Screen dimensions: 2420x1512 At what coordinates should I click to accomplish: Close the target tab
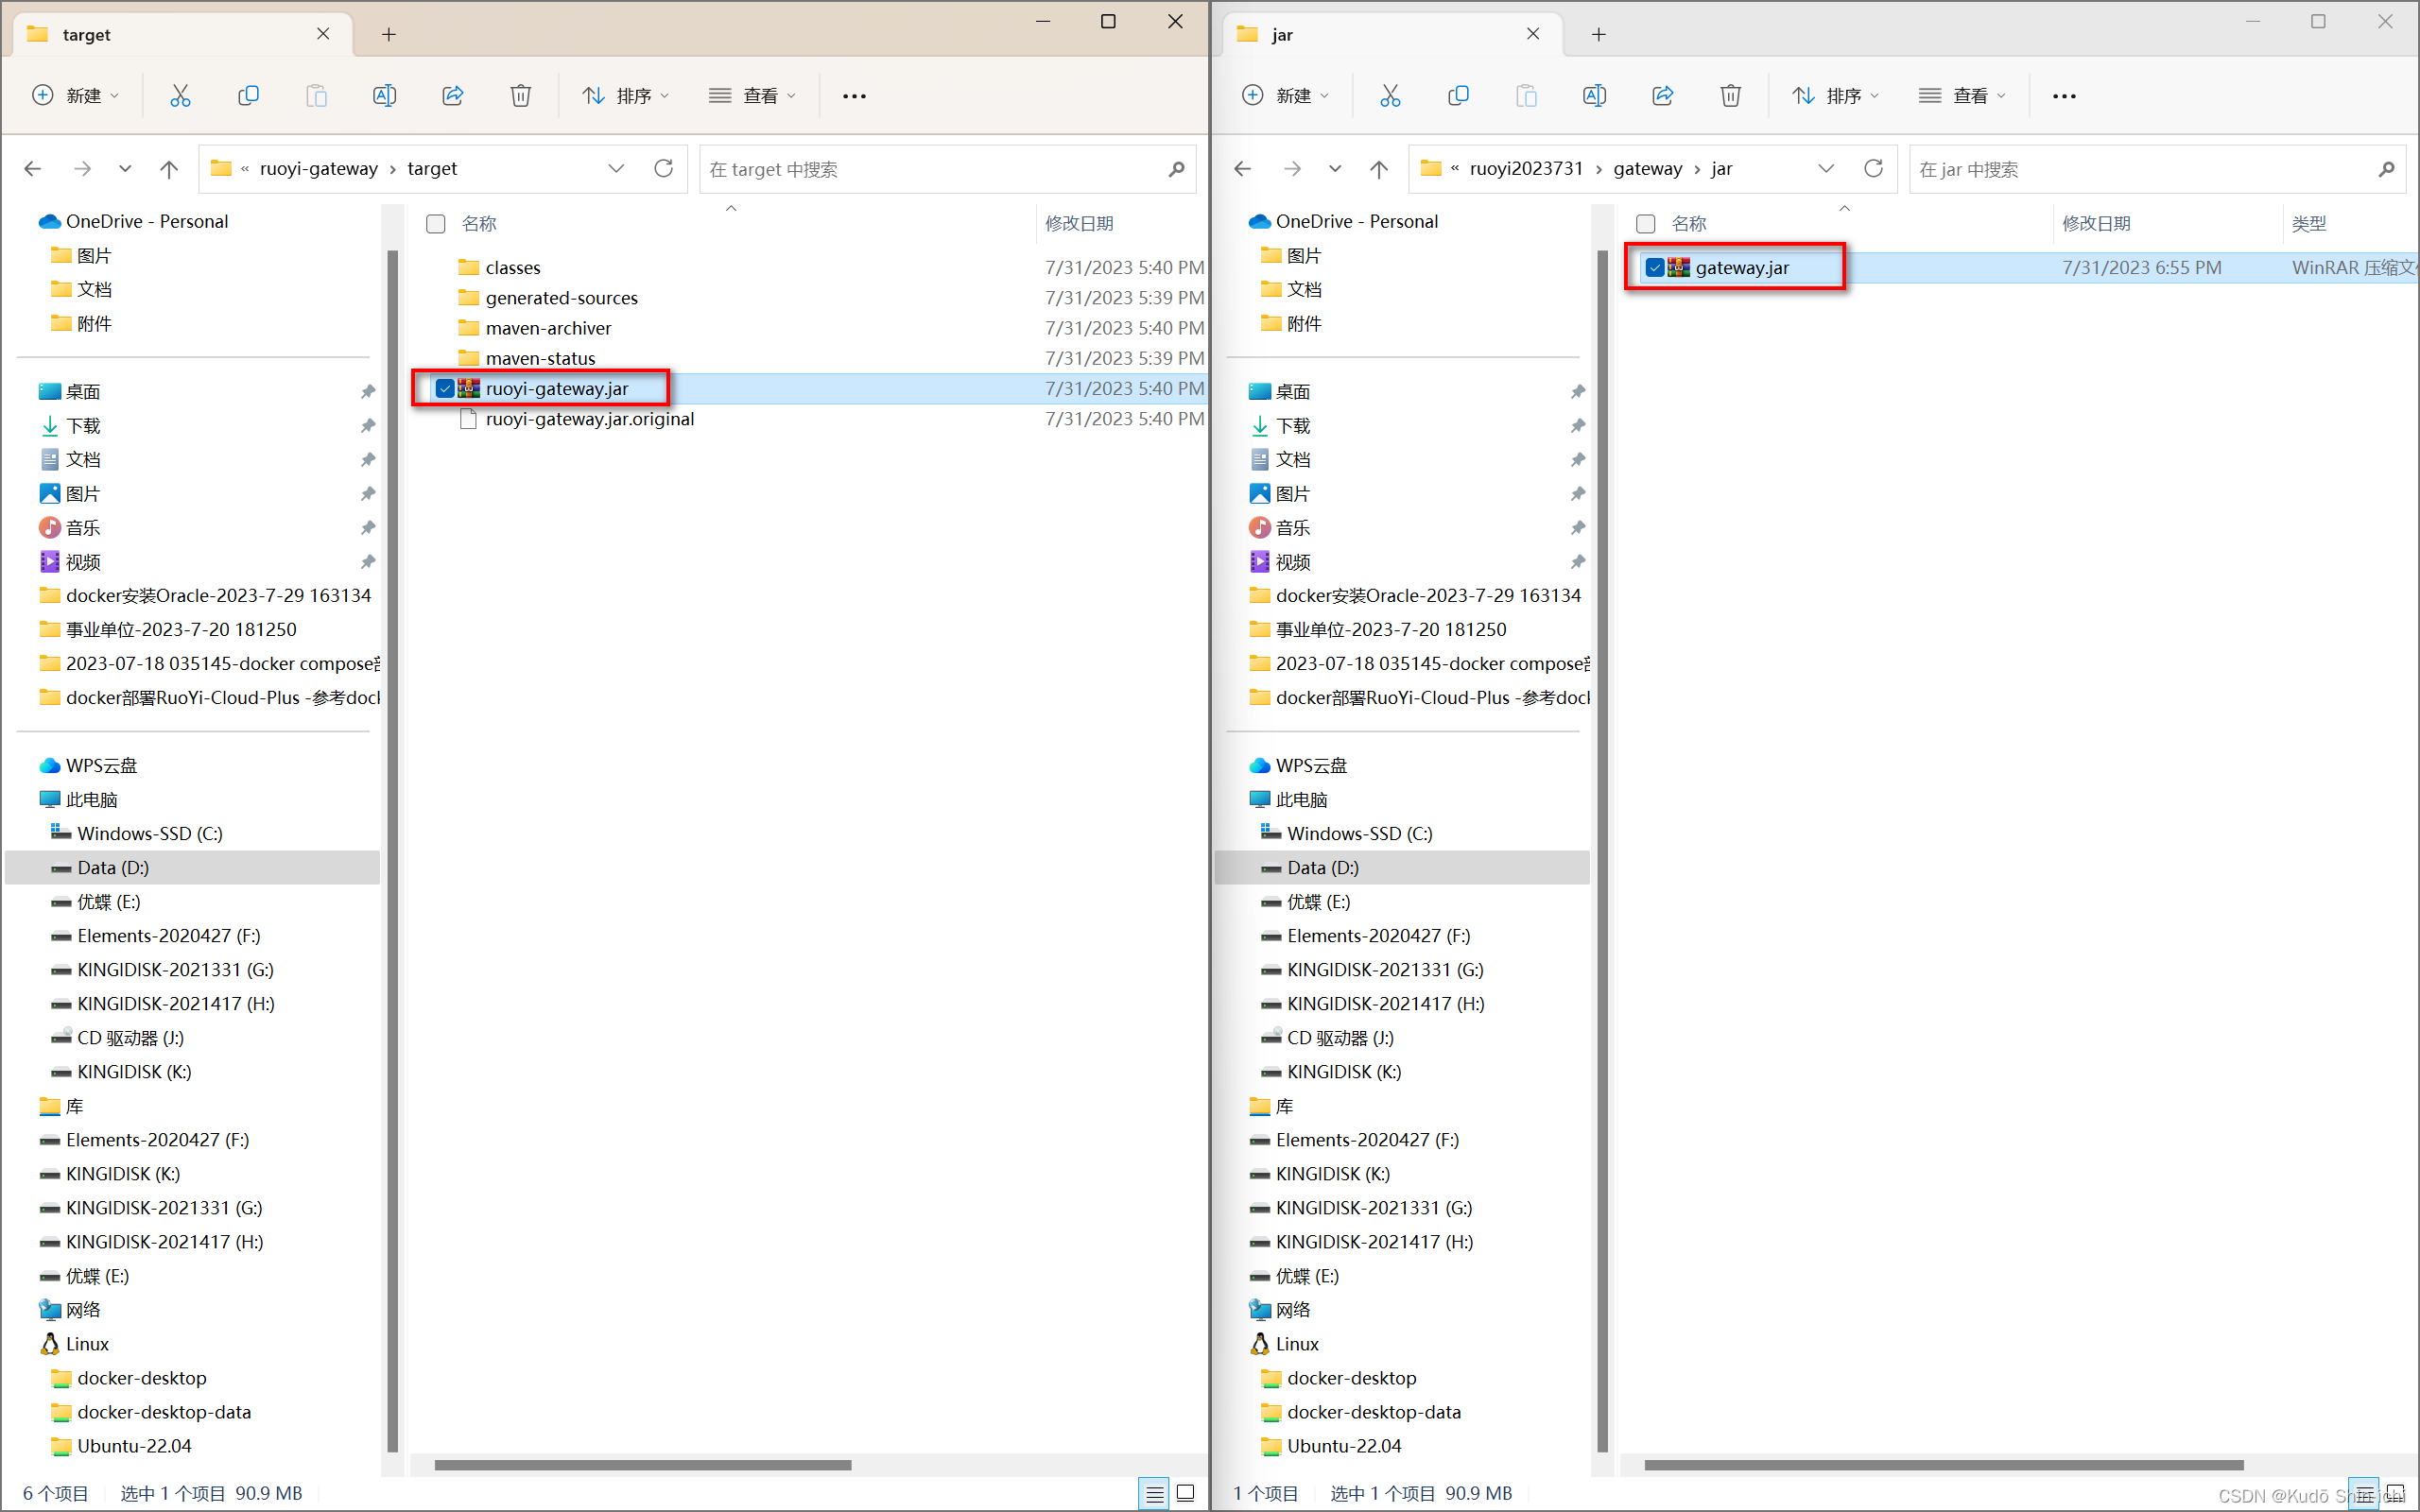(323, 34)
